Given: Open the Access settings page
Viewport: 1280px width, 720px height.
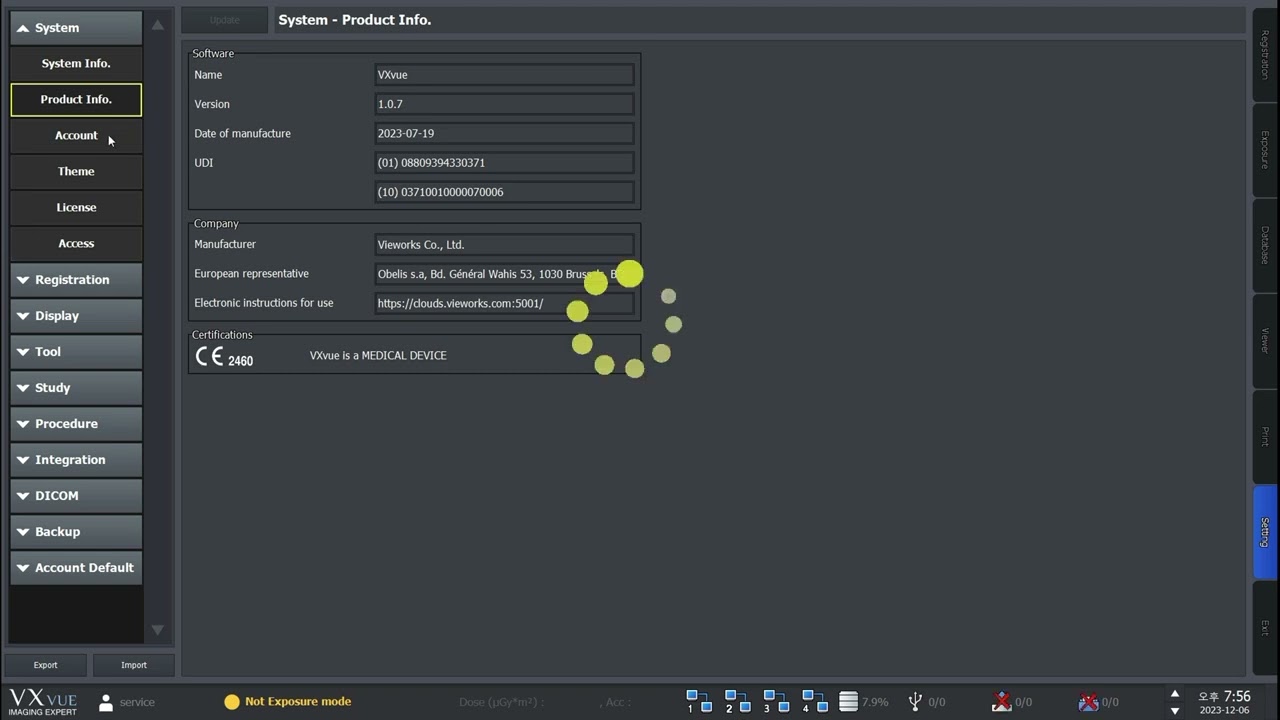Looking at the screenshot, I should point(76,244).
